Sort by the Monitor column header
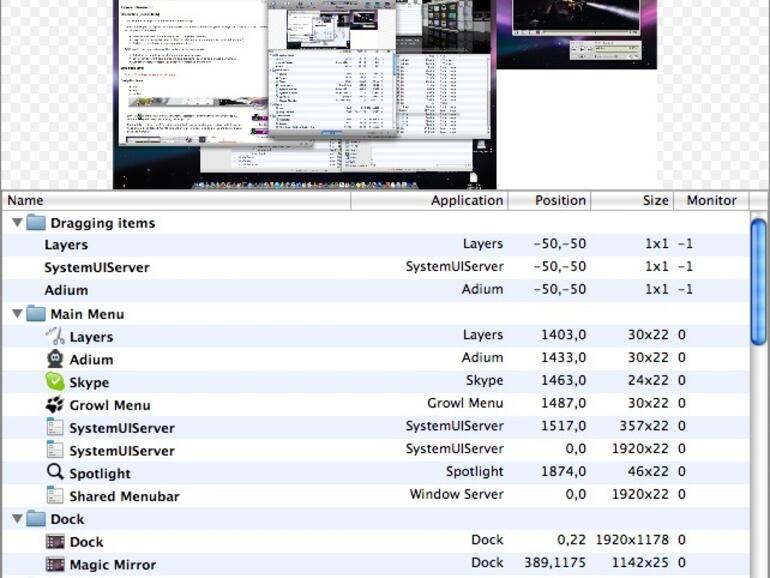770x578 pixels. (x=711, y=200)
